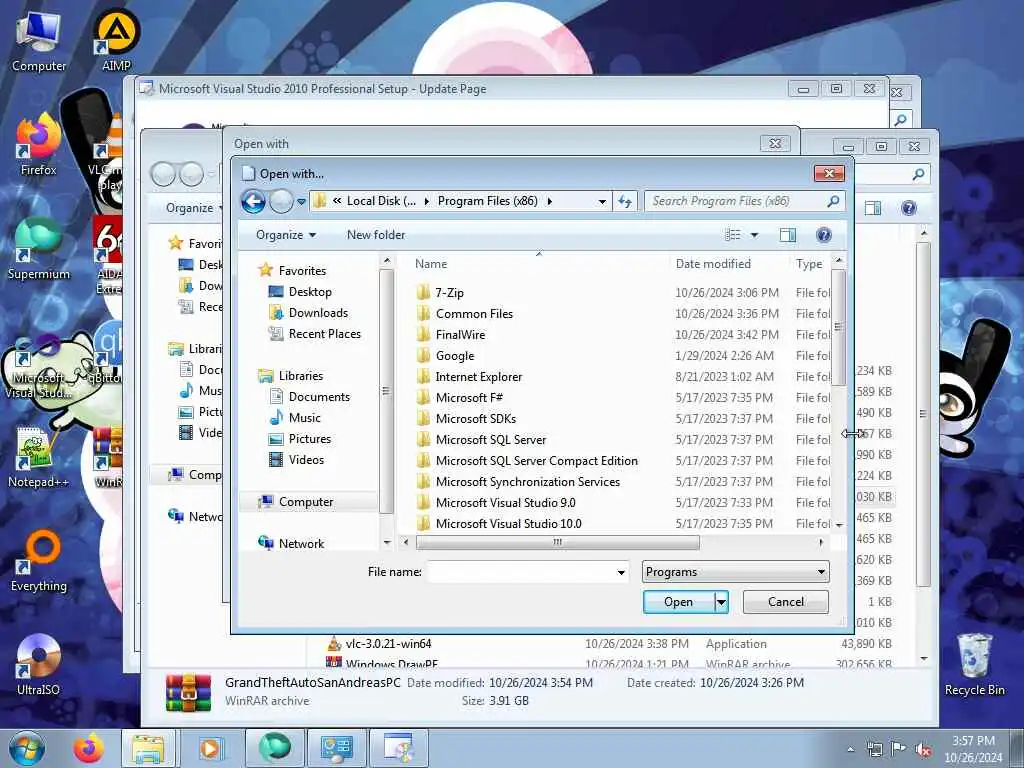The width and height of the screenshot is (1024, 768).
Task: Select Recent Places under Favorites
Action: tap(325, 334)
